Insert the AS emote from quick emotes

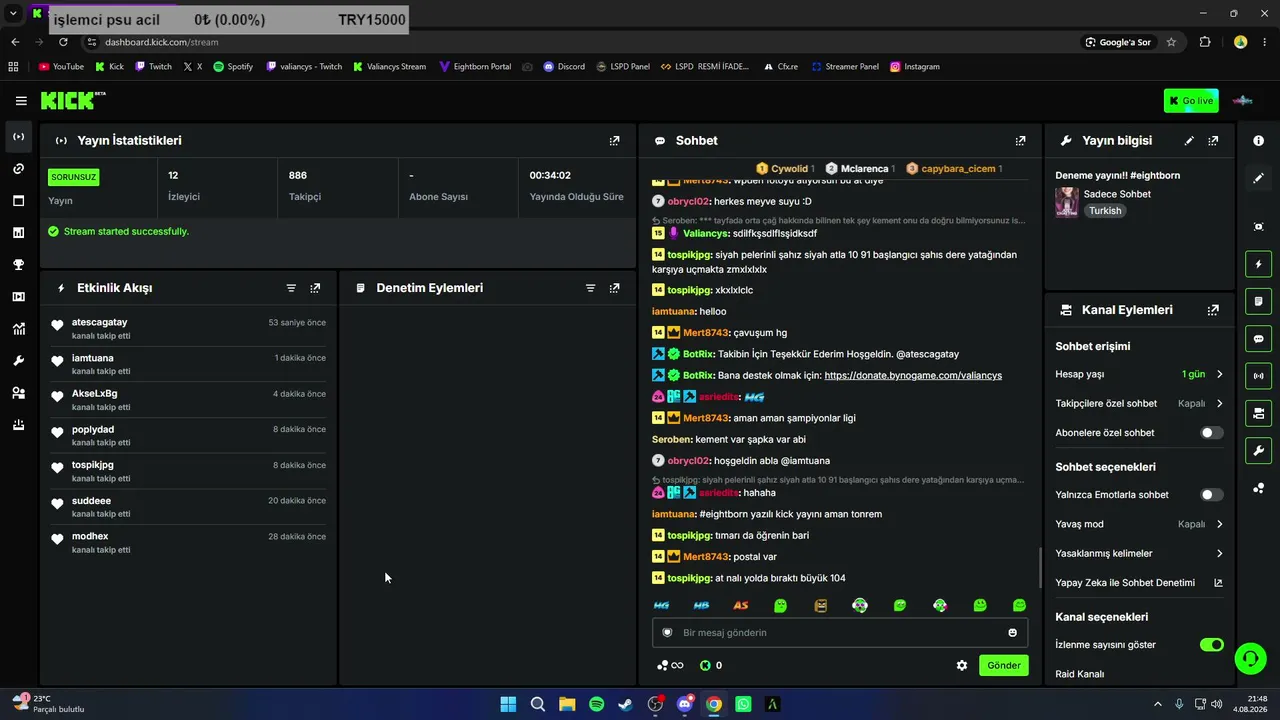tap(741, 605)
